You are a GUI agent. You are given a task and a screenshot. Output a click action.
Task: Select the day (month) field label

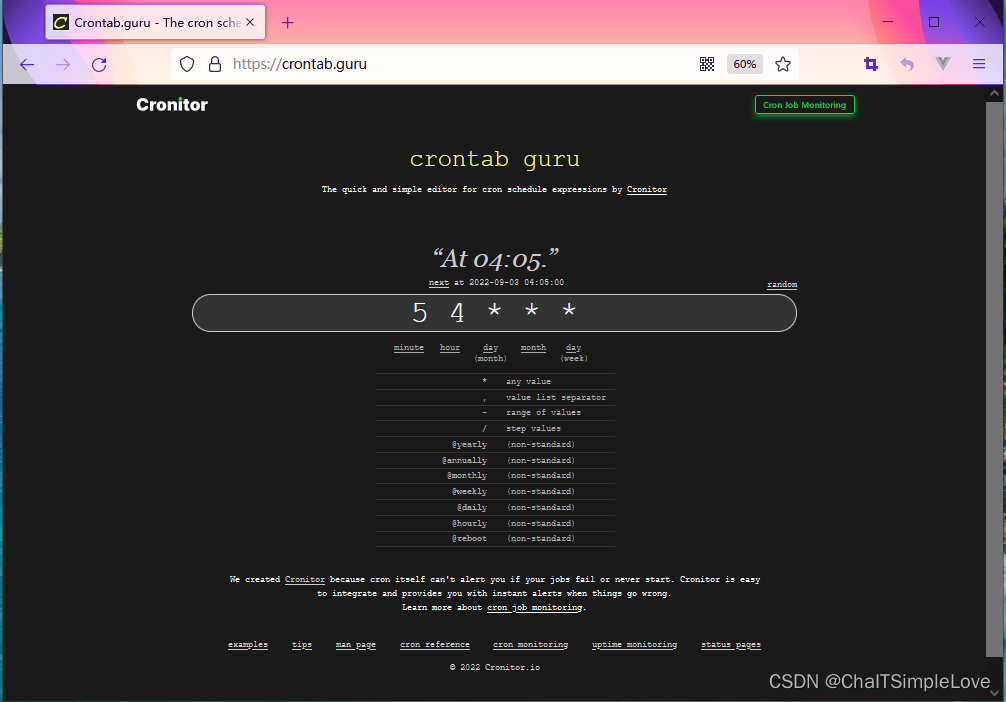click(x=490, y=352)
